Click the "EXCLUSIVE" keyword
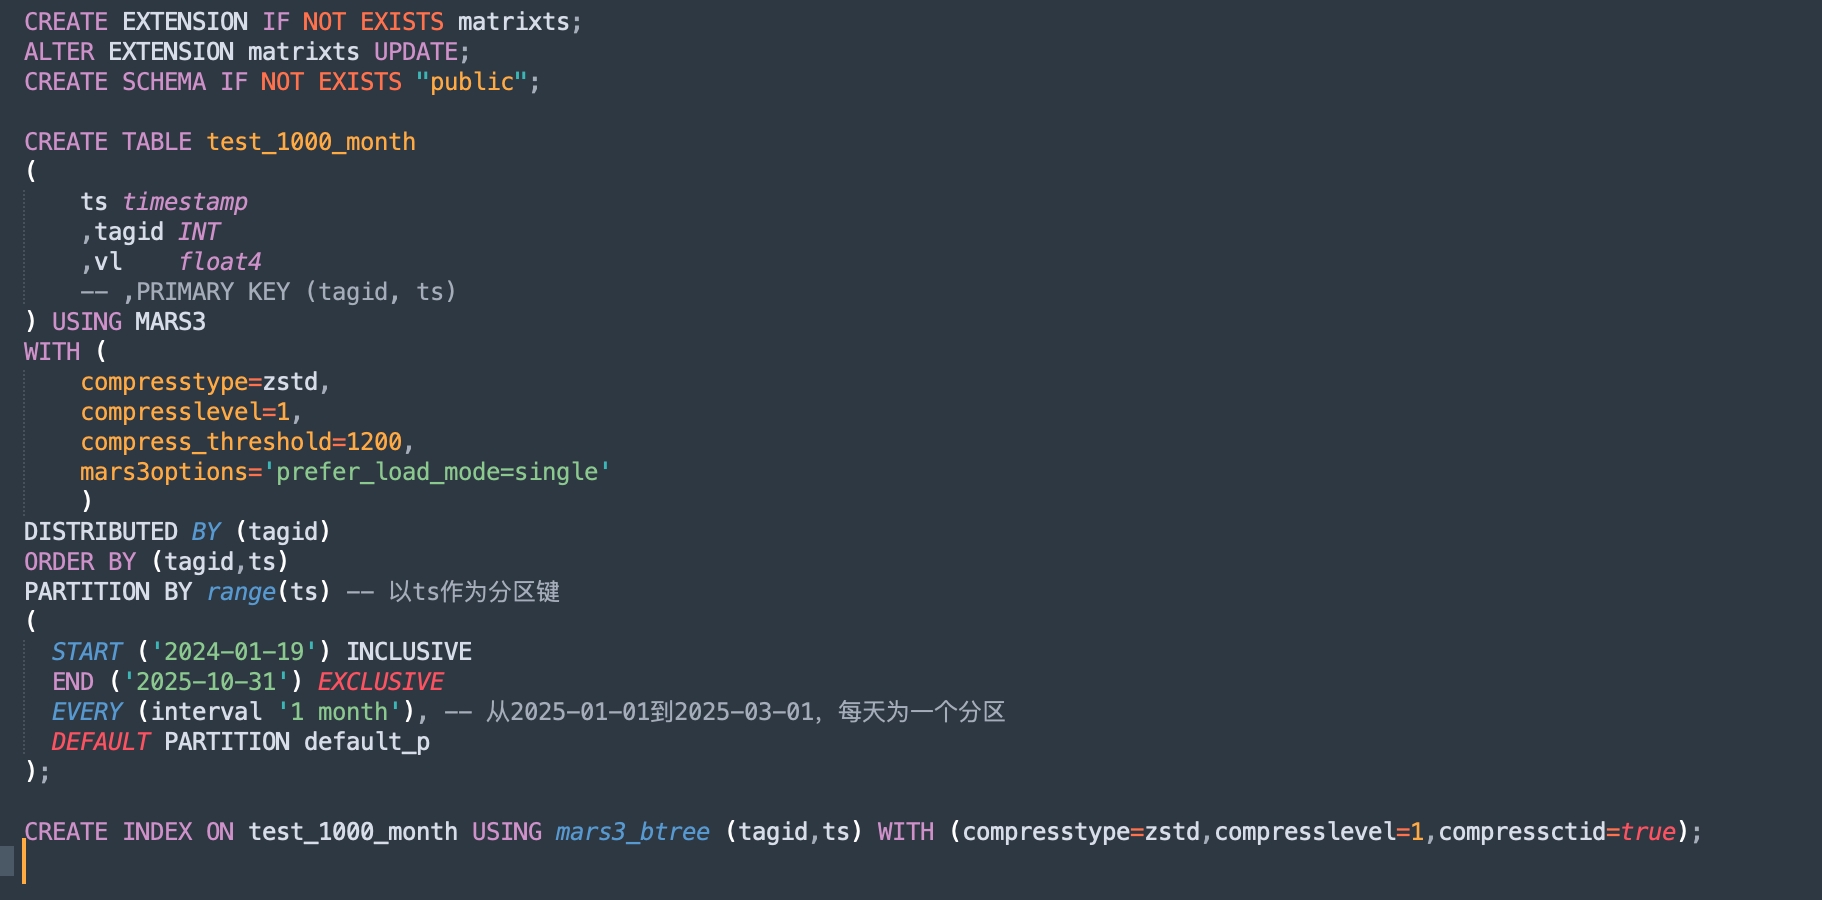 380,682
